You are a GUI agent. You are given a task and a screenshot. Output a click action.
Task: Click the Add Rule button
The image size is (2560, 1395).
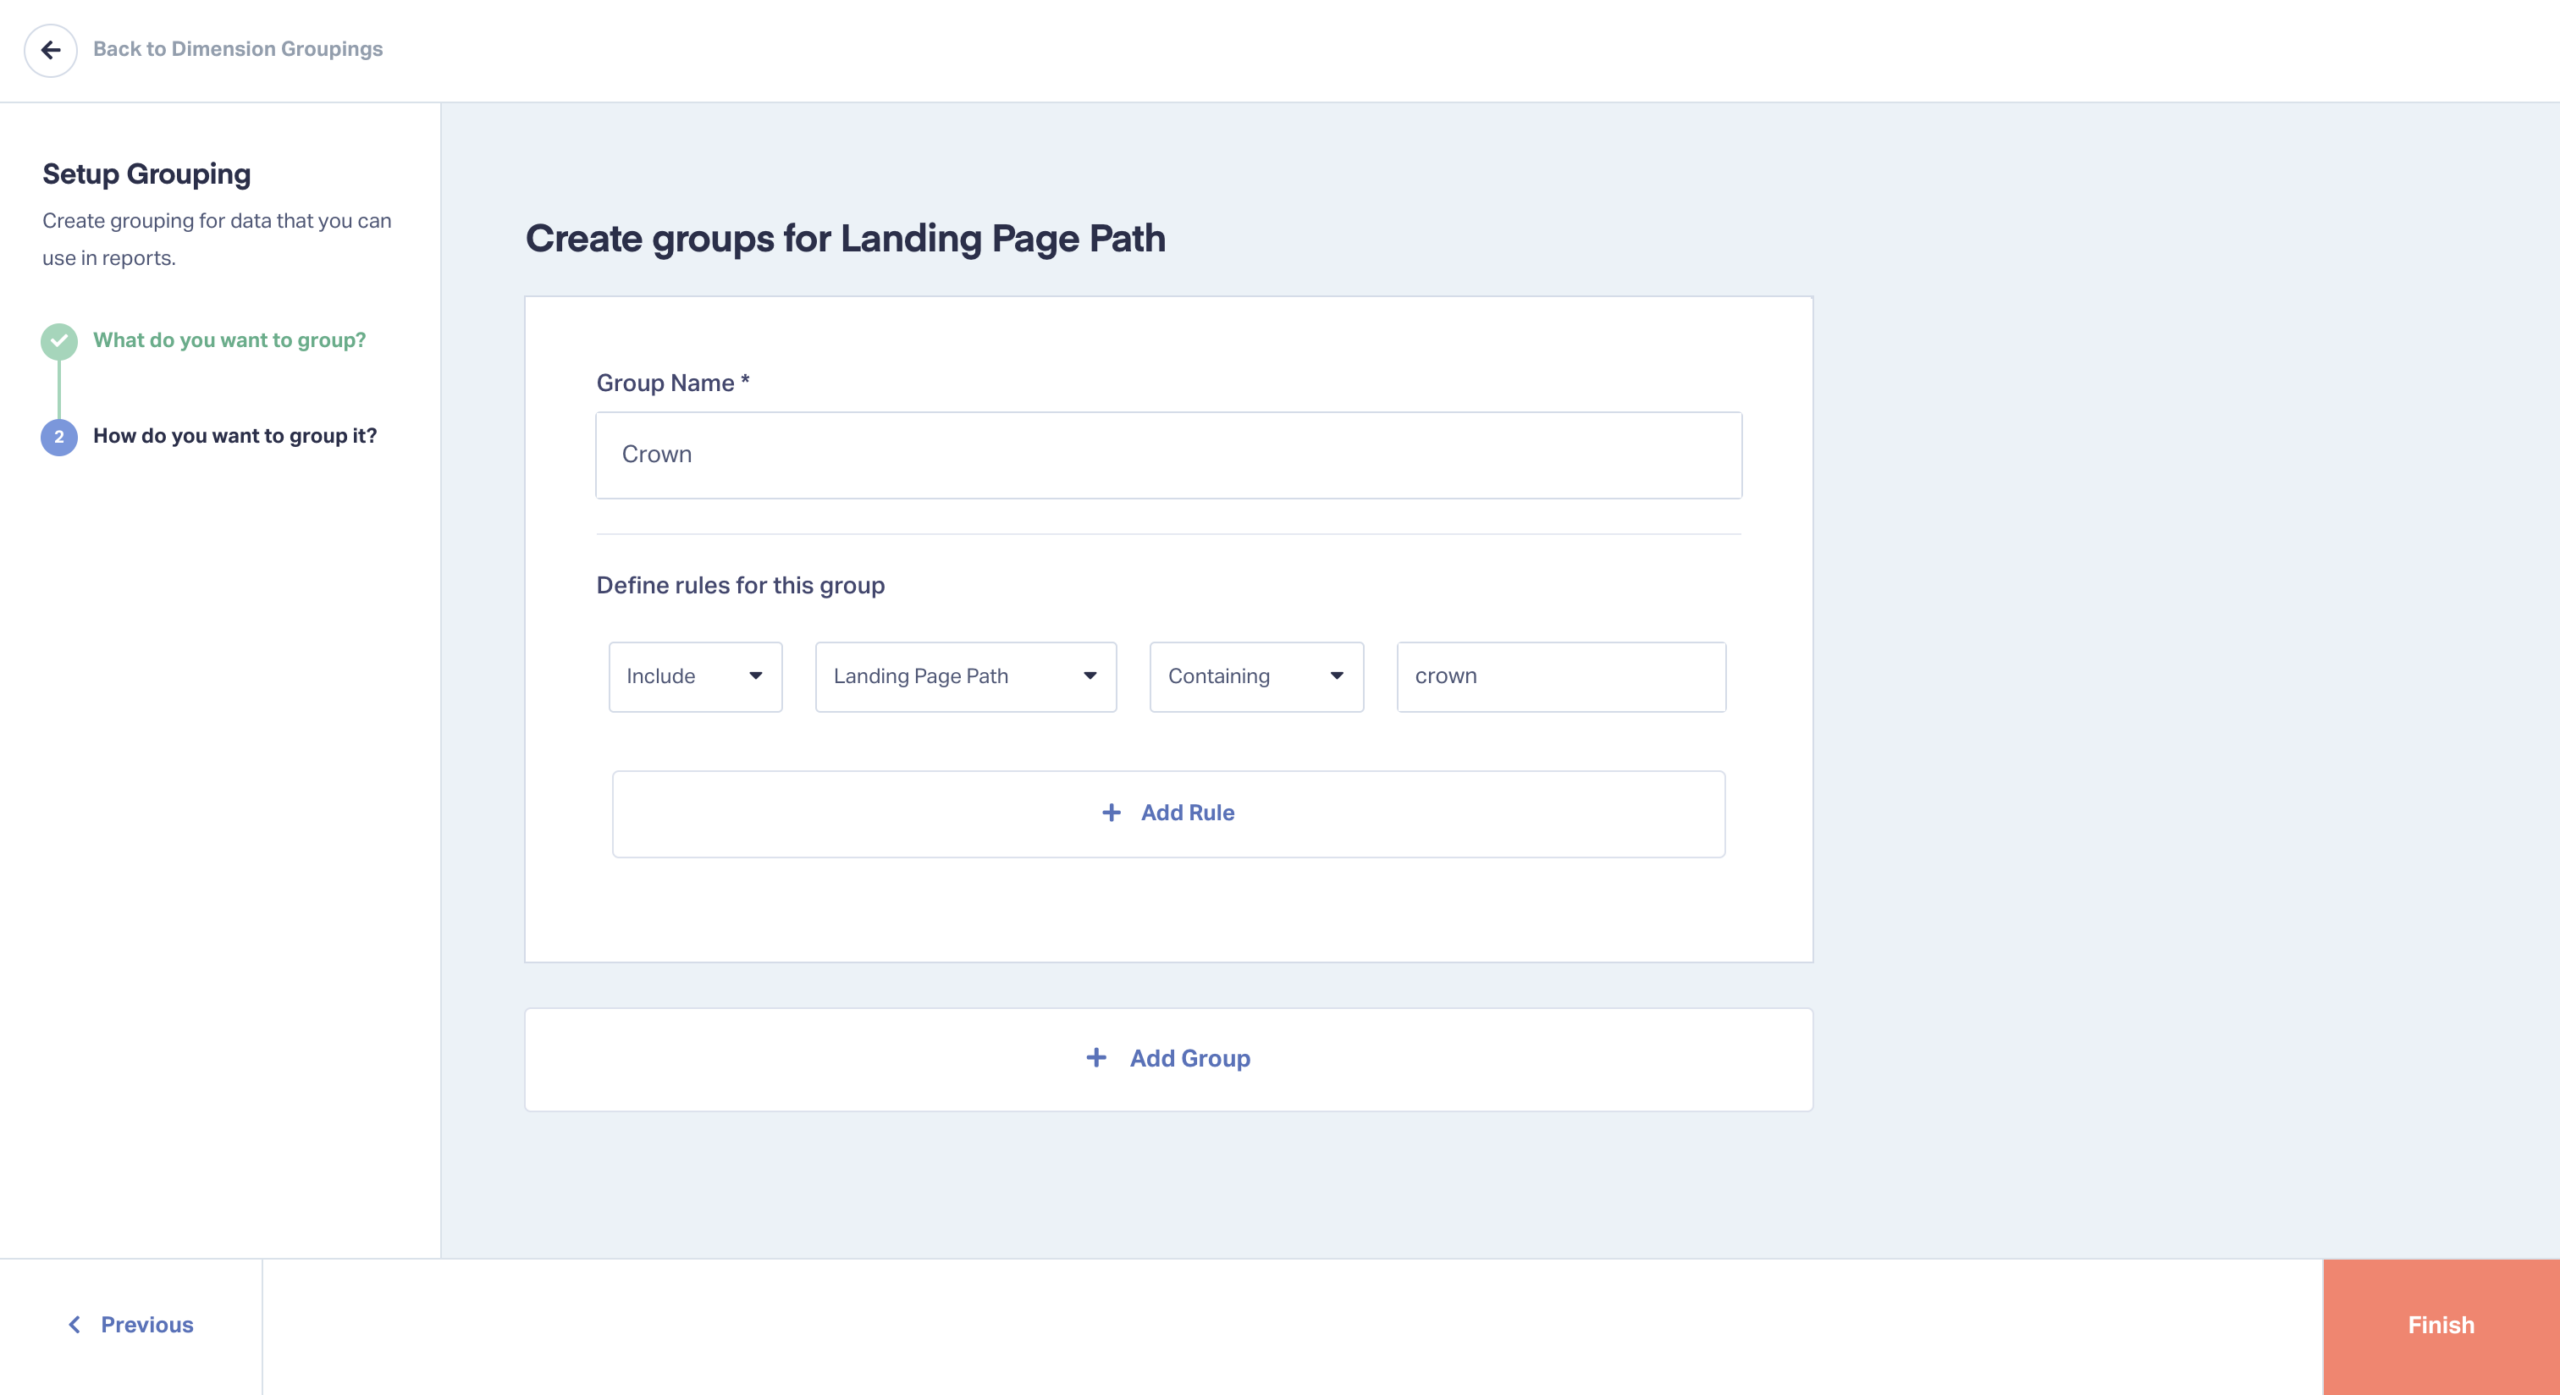tap(1168, 814)
